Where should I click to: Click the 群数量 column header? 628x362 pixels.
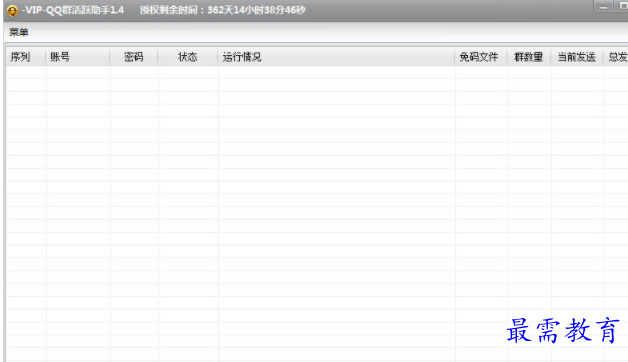coord(529,57)
